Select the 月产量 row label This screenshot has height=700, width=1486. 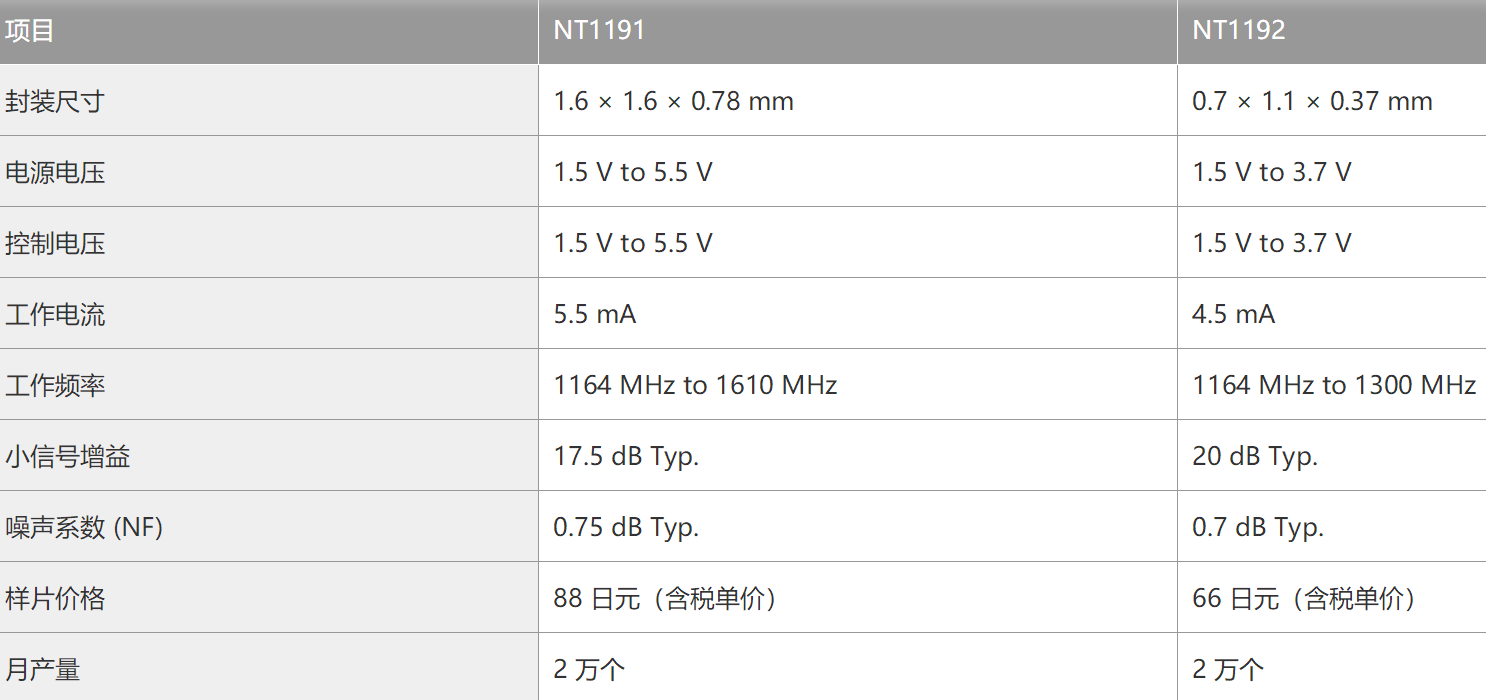pos(42,669)
